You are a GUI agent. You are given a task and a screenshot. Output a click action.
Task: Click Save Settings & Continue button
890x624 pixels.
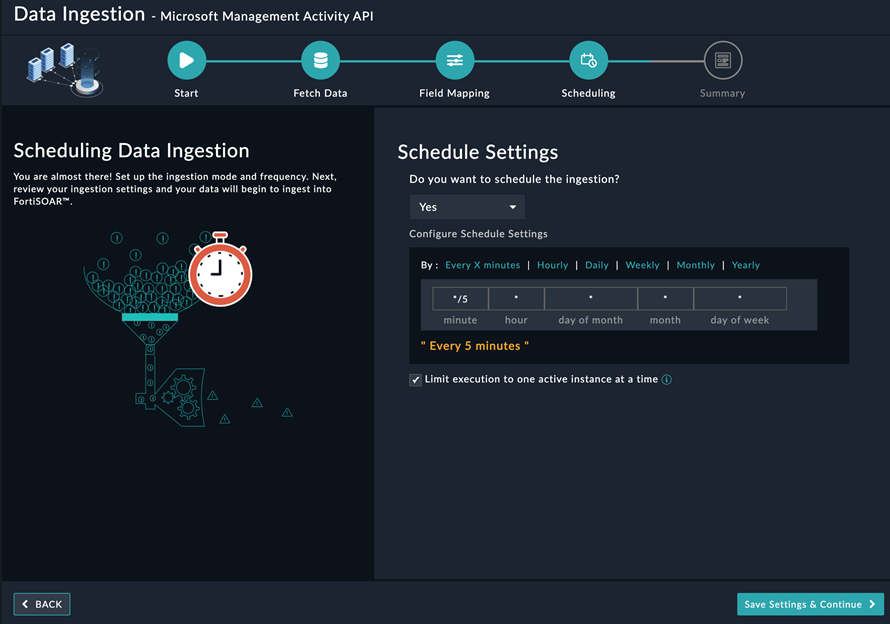pos(810,604)
